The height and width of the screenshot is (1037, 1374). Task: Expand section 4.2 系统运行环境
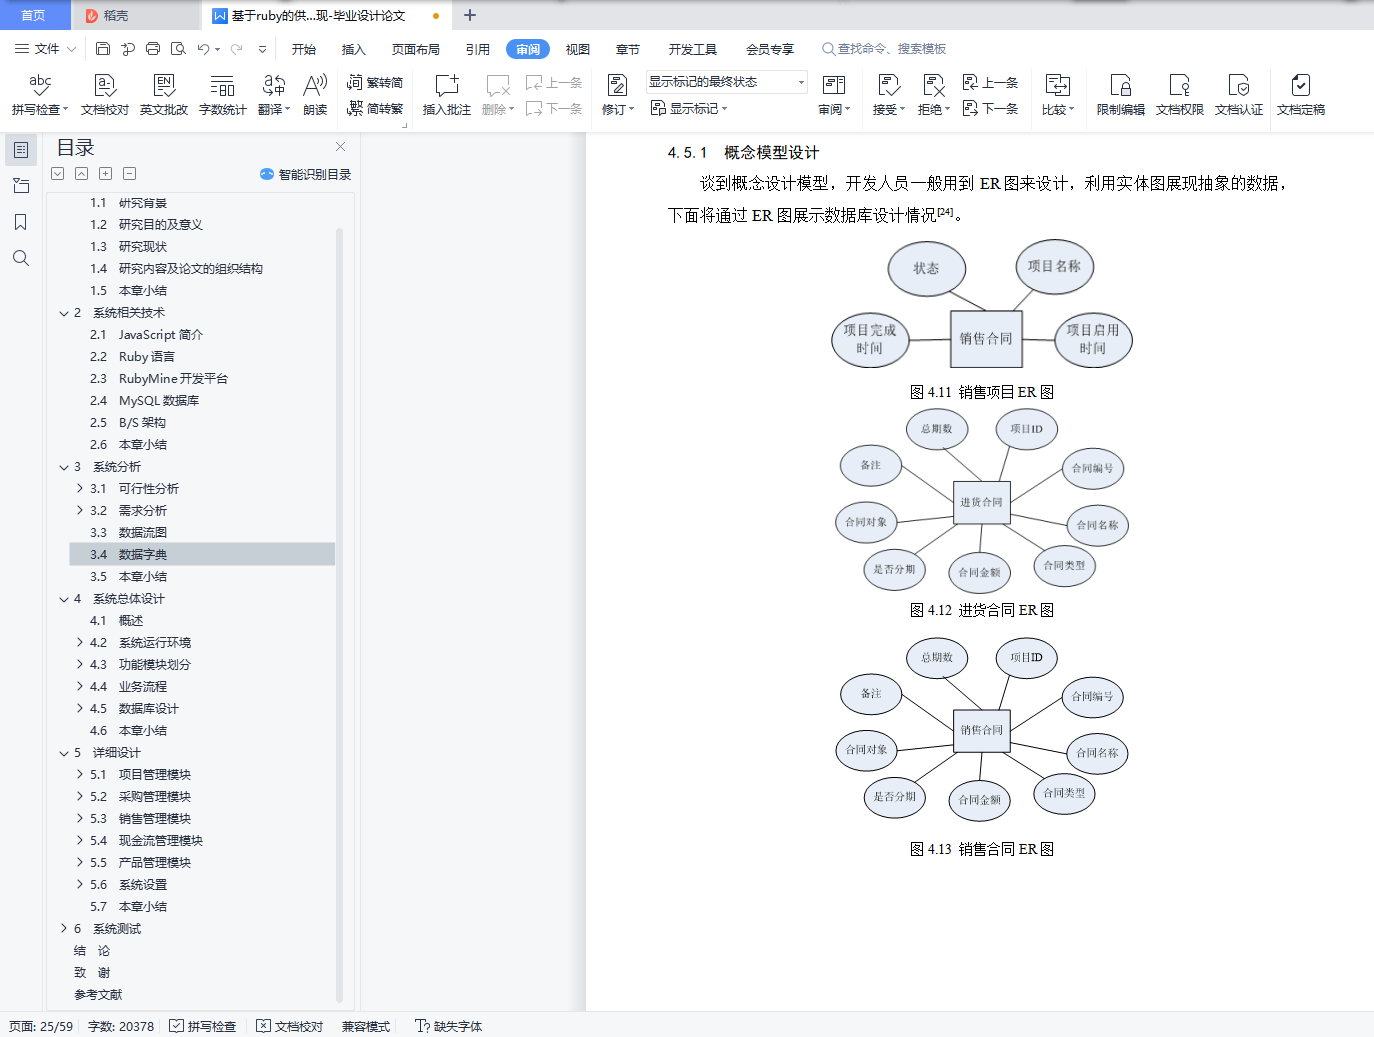(x=80, y=643)
